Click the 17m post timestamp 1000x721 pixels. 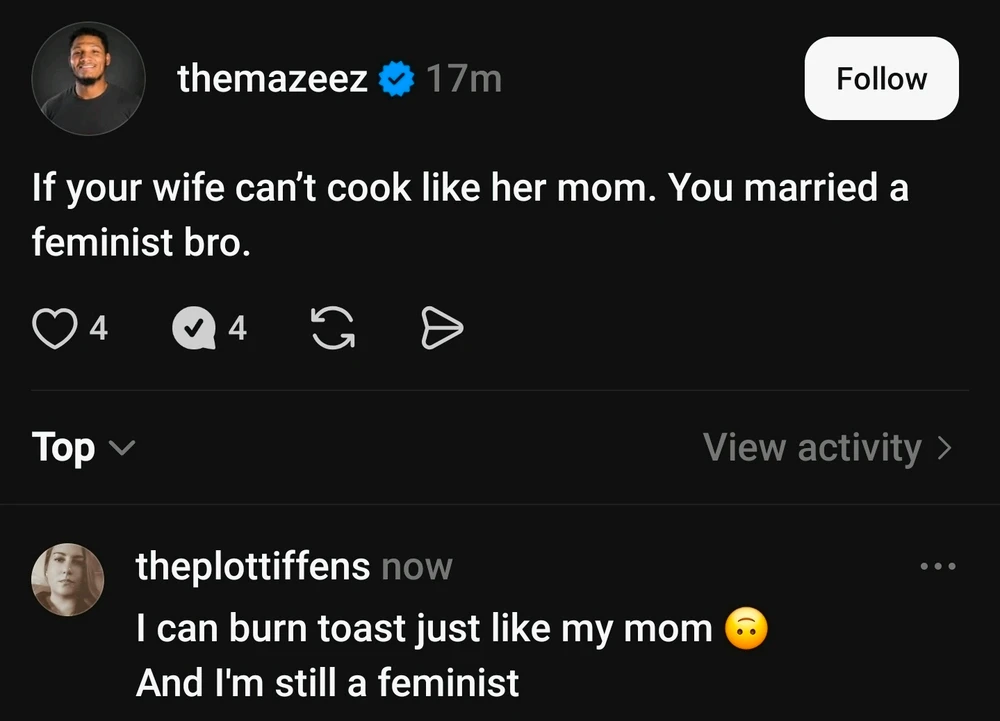[464, 78]
